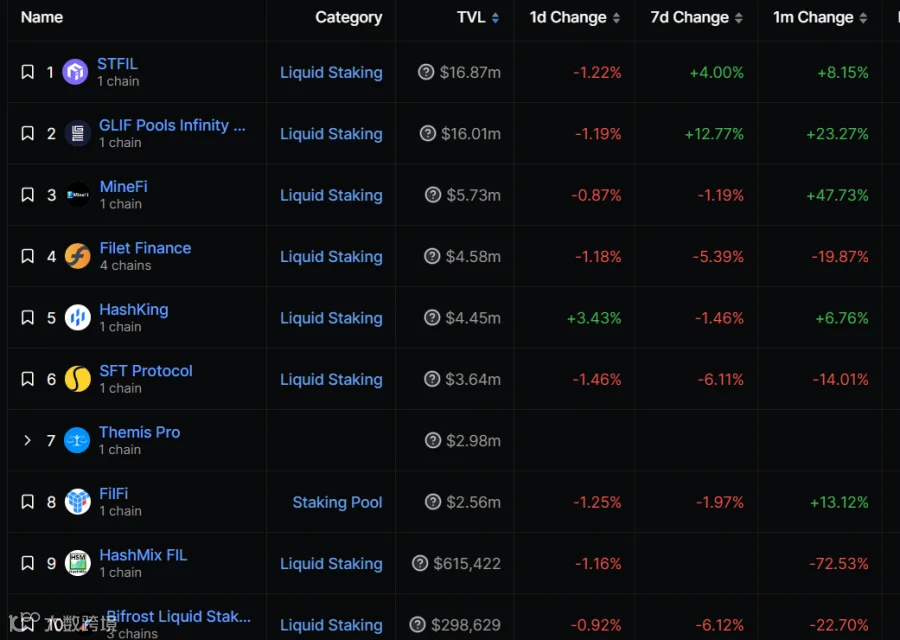Click the MineFi logo icon
Viewport: 900px width, 640px height.
77,195
